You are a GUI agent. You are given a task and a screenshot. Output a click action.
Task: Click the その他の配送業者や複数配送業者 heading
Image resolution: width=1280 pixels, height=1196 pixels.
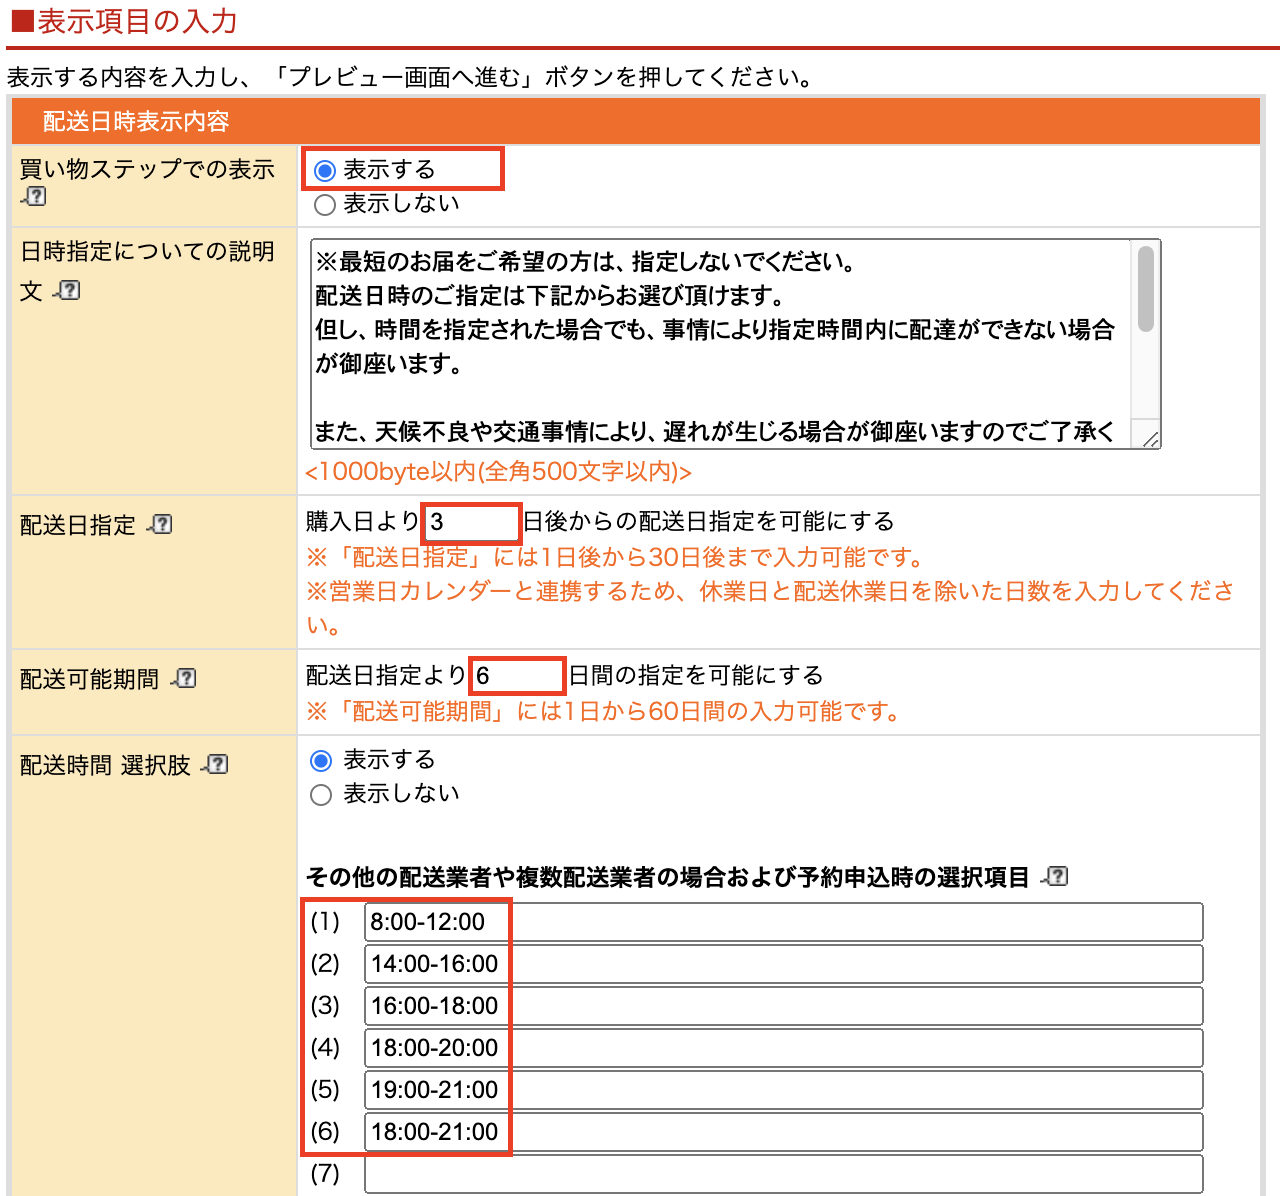[667, 877]
